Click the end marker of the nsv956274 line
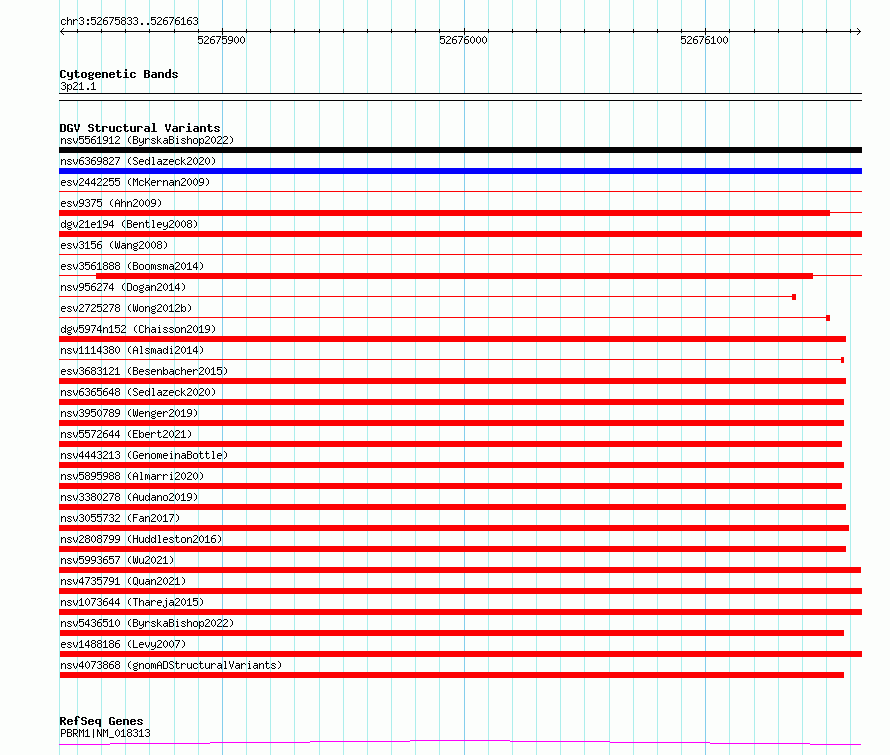 click(x=794, y=297)
